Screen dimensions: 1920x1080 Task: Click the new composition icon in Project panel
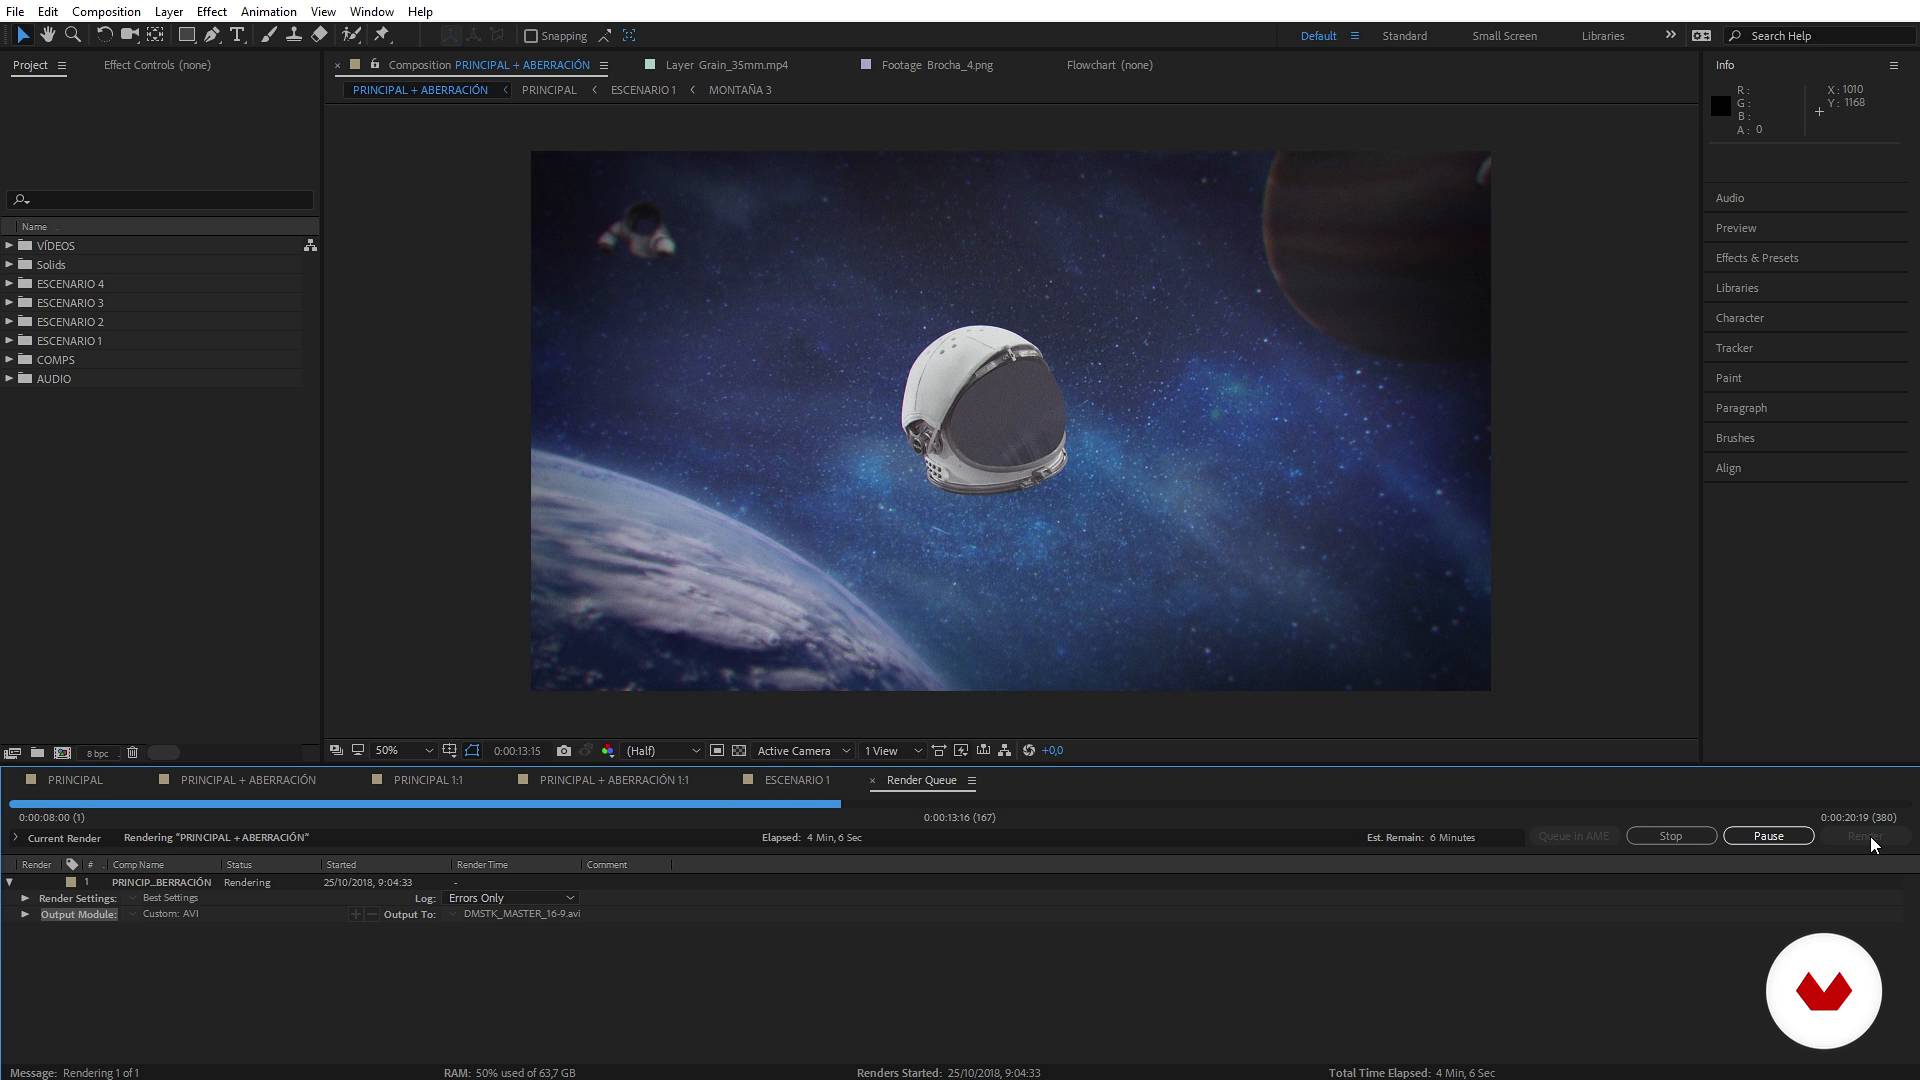coord(62,753)
